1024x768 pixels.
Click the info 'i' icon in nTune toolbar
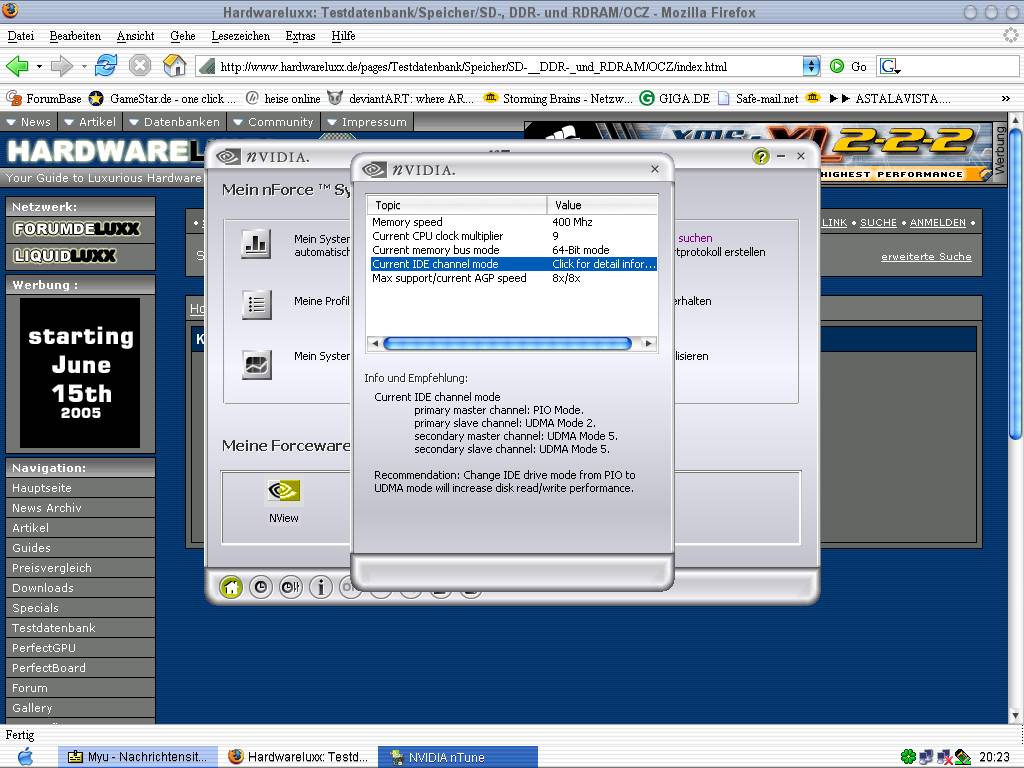(x=321, y=587)
